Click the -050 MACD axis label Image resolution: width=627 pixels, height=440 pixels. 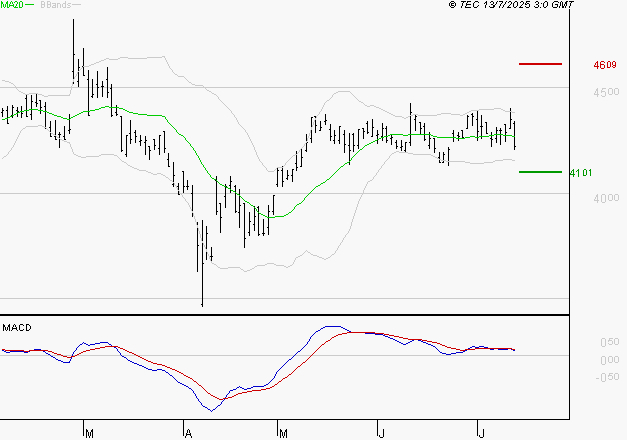pos(607,377)
